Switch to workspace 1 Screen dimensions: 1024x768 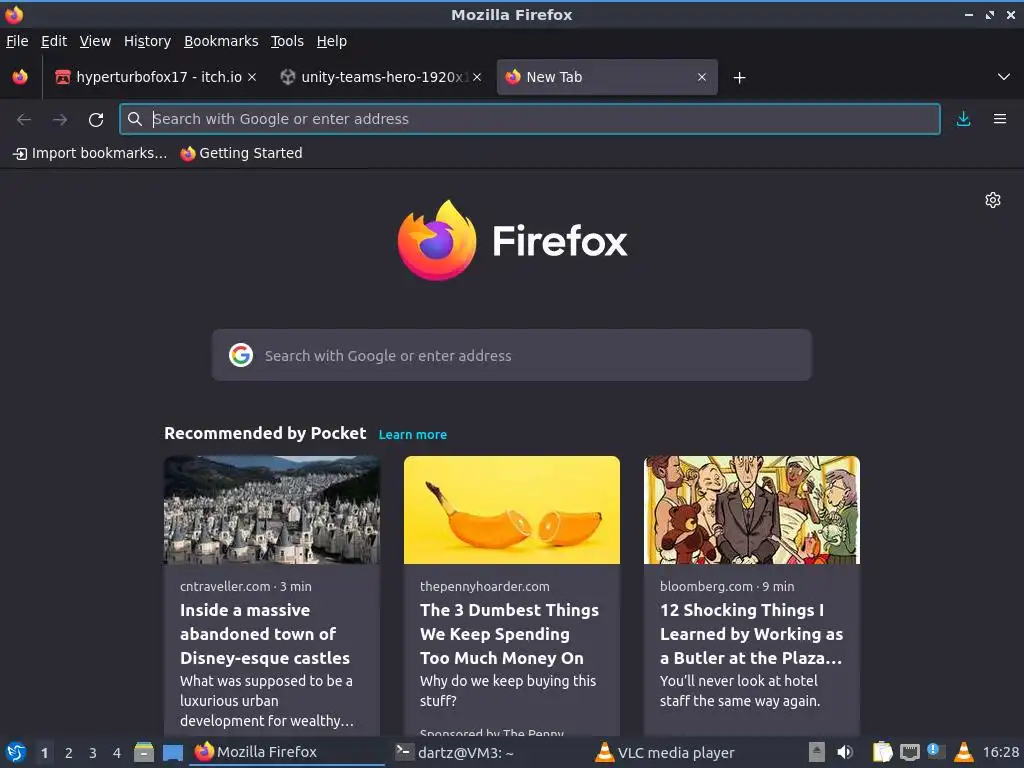(44, 753)
